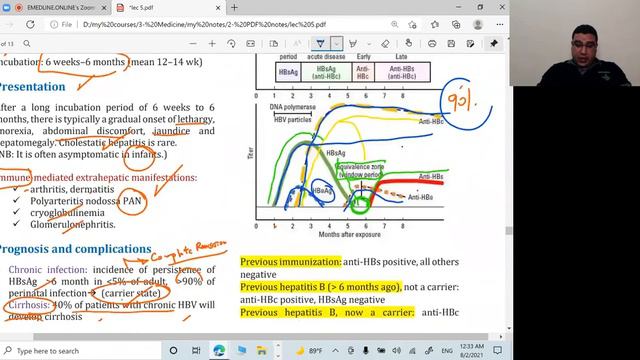Open Microsoft Edge from taskbar
640x360 pixels.
pyautogui.click(x=219, y=351)
